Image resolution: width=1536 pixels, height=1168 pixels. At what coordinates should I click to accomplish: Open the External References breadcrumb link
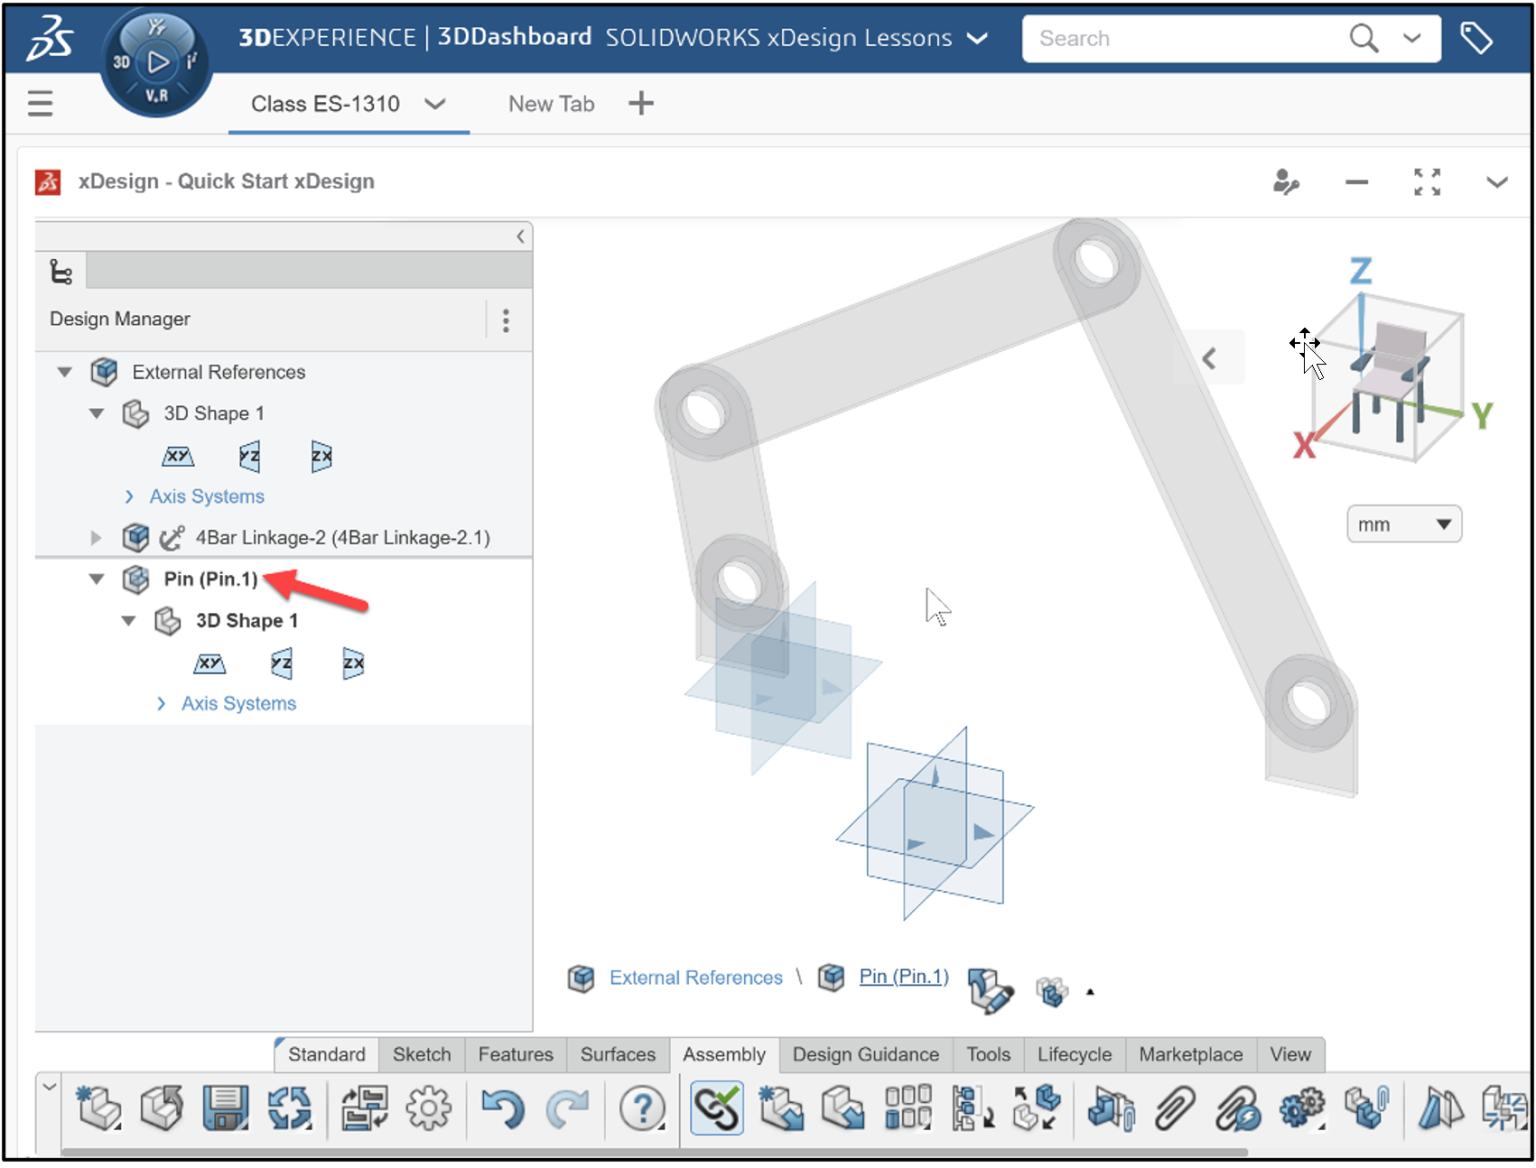coord(695,977)
